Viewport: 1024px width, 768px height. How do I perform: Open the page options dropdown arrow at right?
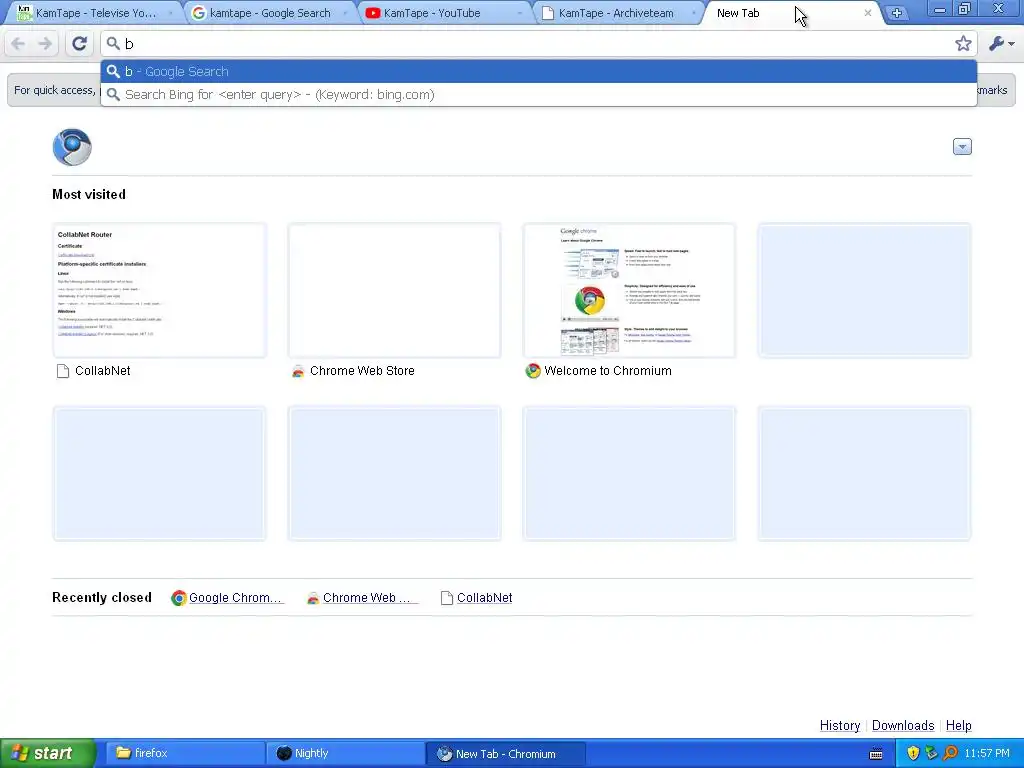(x=962, y=147)
